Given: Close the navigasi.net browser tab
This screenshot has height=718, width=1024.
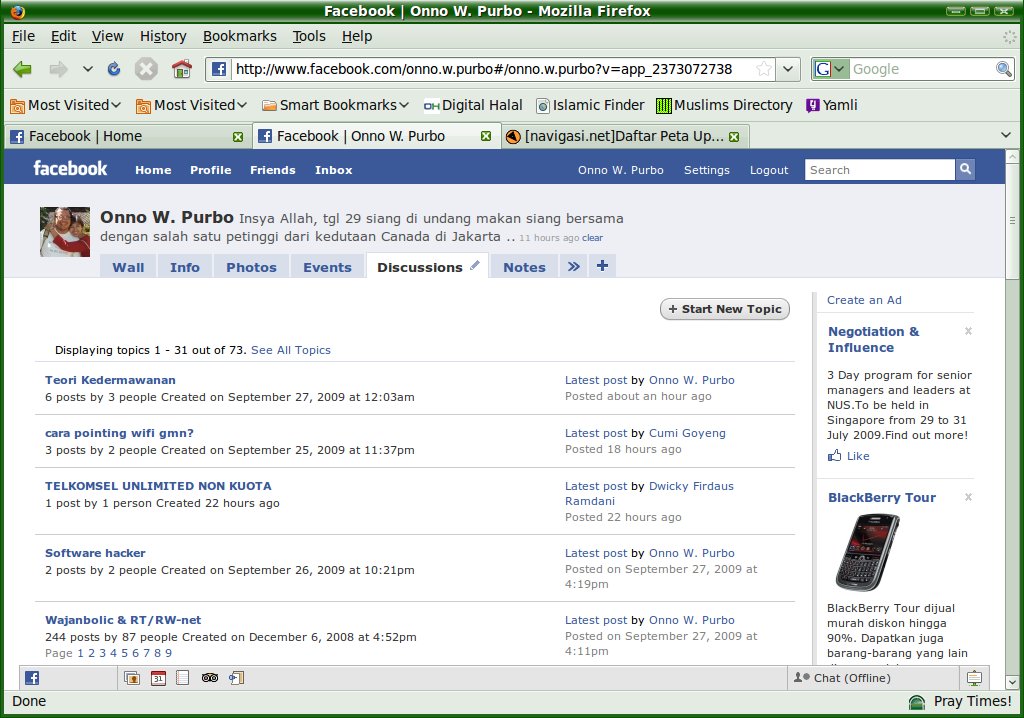Looking at the screenshot, I should 734,136.
